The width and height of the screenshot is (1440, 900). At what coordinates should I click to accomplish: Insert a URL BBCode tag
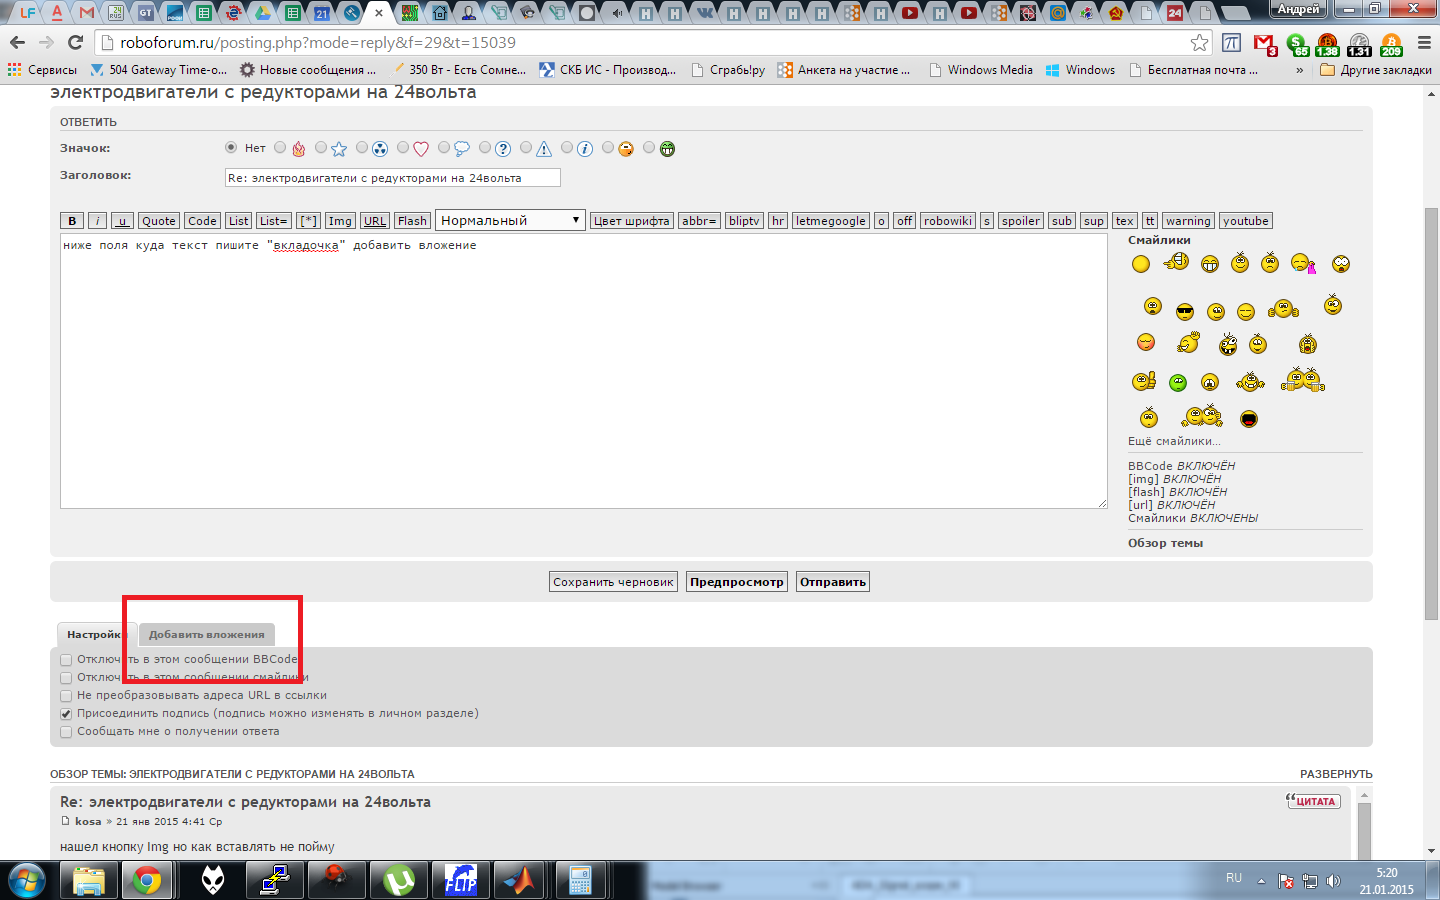[375, 221]
